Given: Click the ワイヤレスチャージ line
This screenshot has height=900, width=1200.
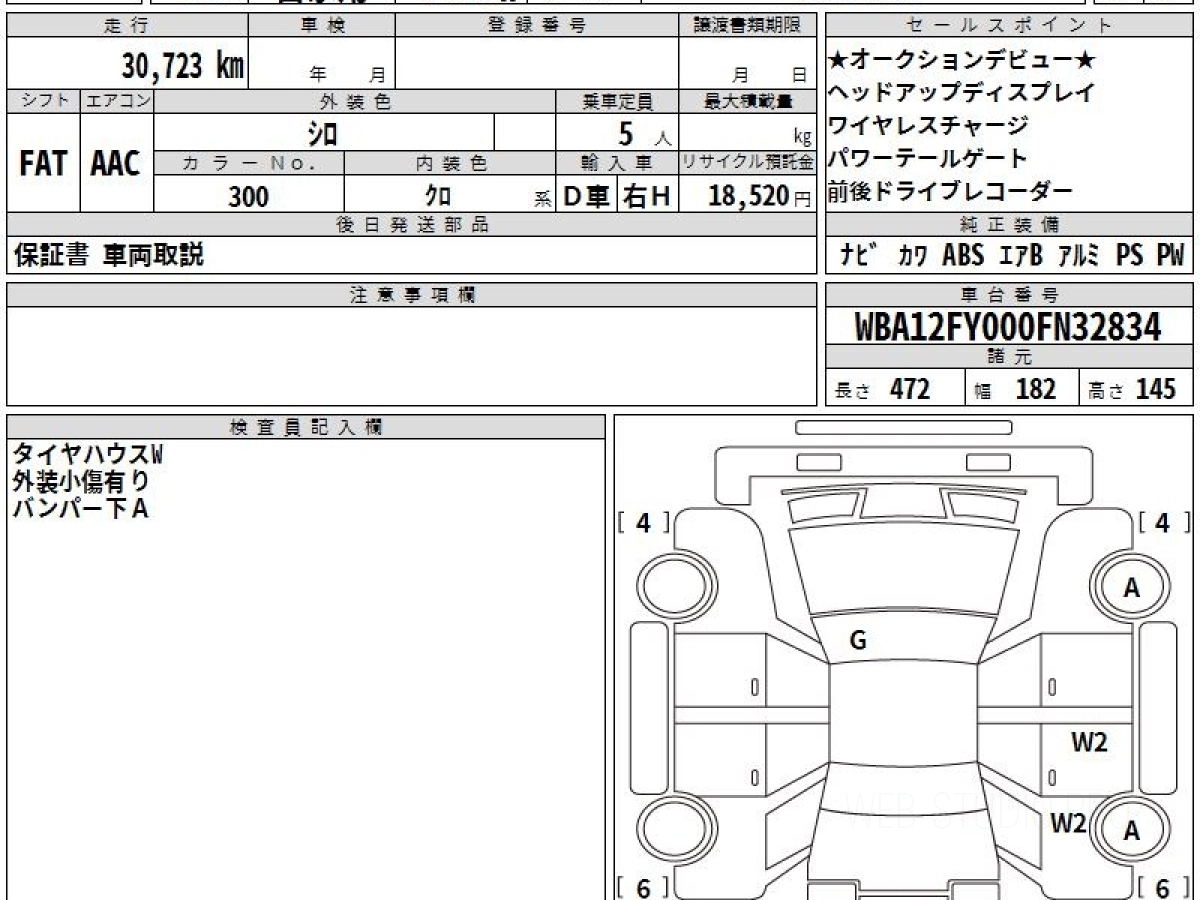Looking at the screenshot, I should [929, 126].
